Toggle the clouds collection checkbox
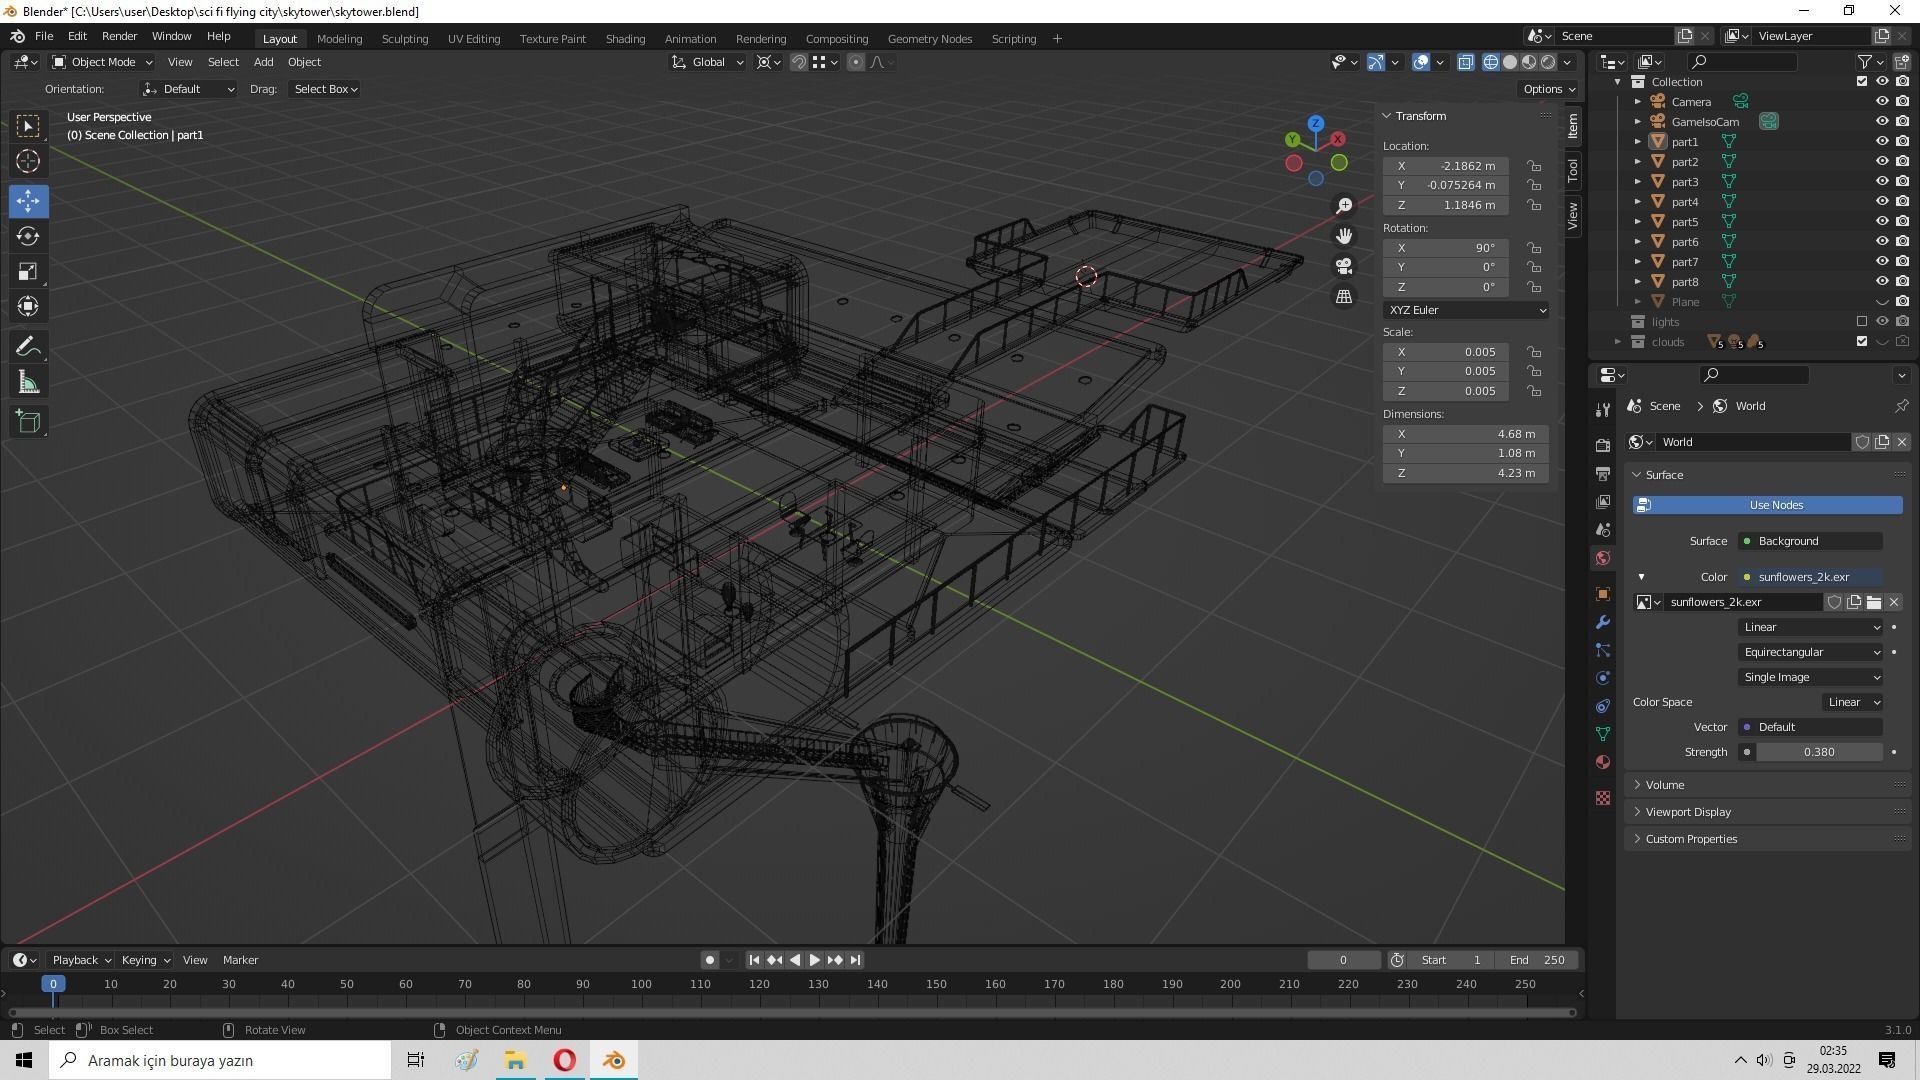Screen dimensions: 1920x1080 (x=1861, y=342)
